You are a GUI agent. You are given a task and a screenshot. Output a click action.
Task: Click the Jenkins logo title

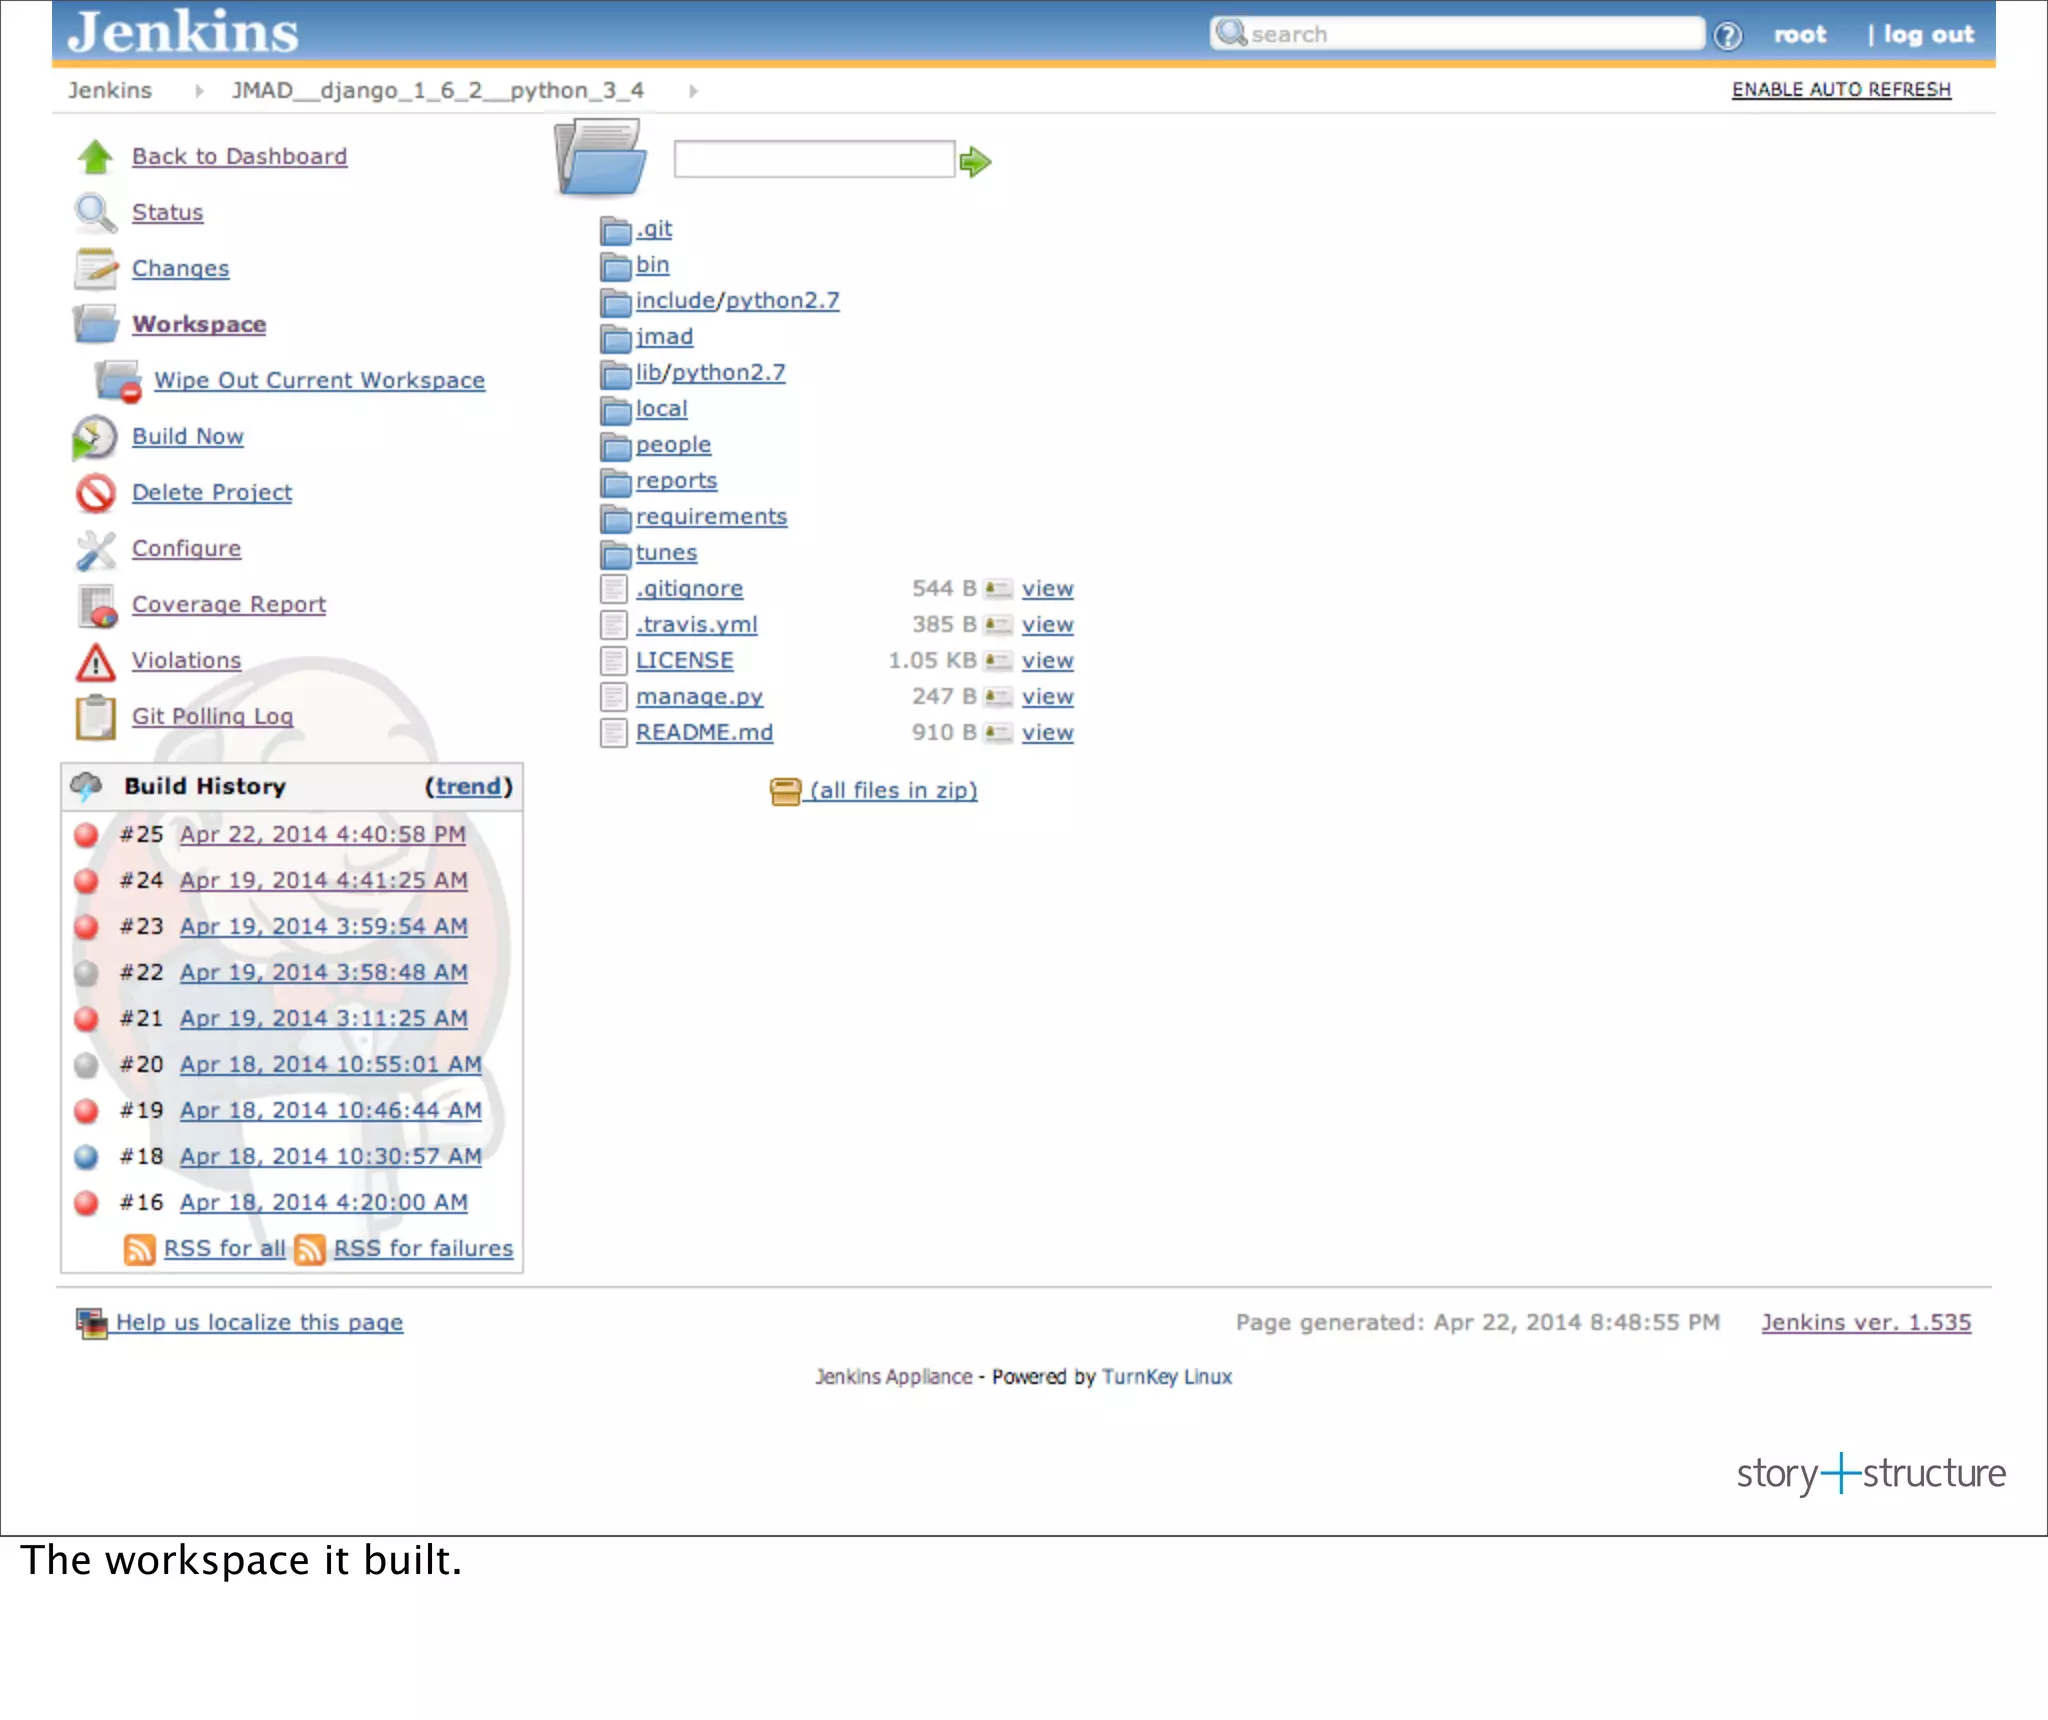(x=184, y=32)
